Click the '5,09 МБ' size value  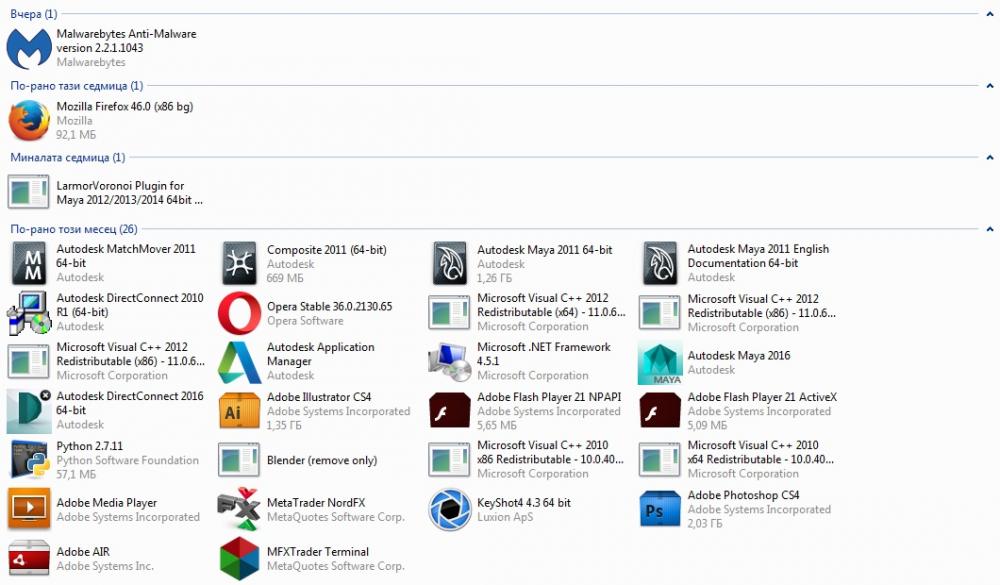(707, 425)
